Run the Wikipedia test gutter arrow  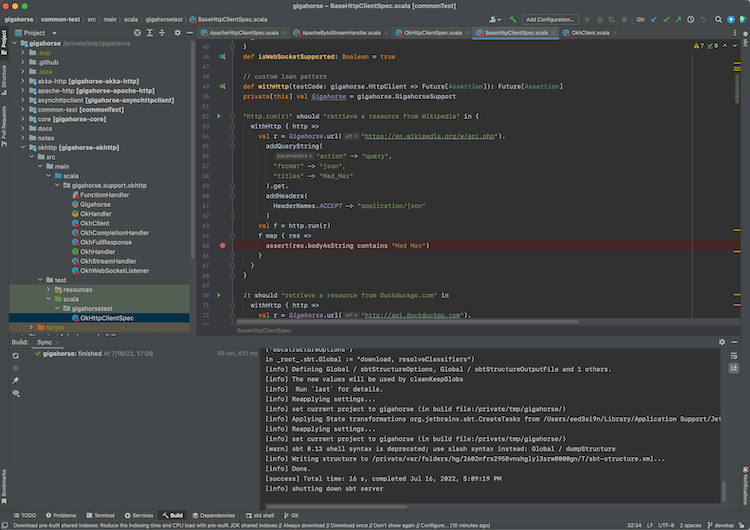219,116
